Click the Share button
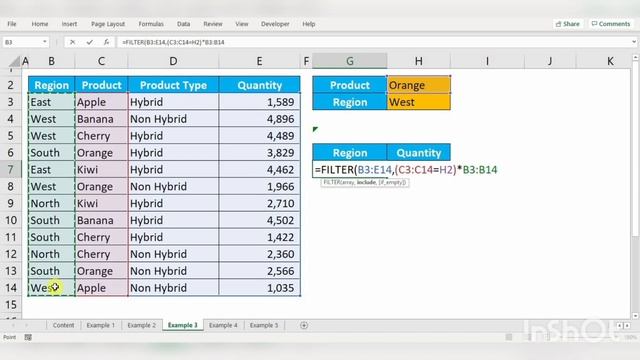 tap(567, 24)
